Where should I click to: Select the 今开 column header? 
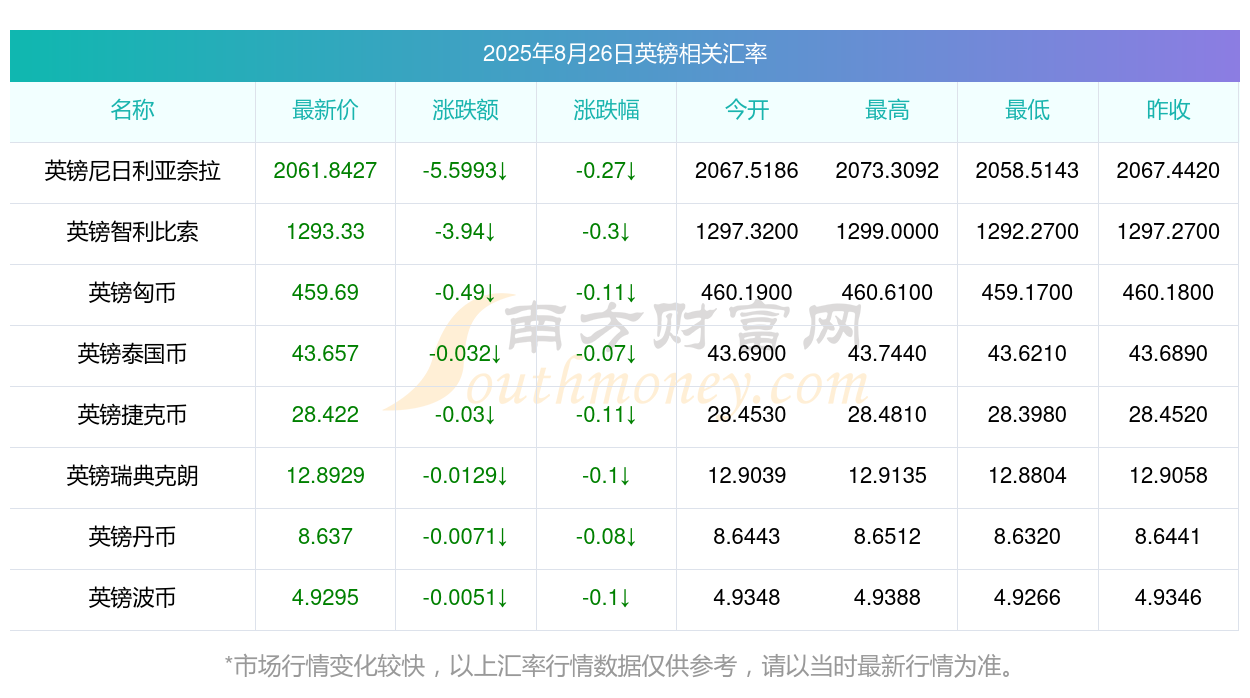747,110
